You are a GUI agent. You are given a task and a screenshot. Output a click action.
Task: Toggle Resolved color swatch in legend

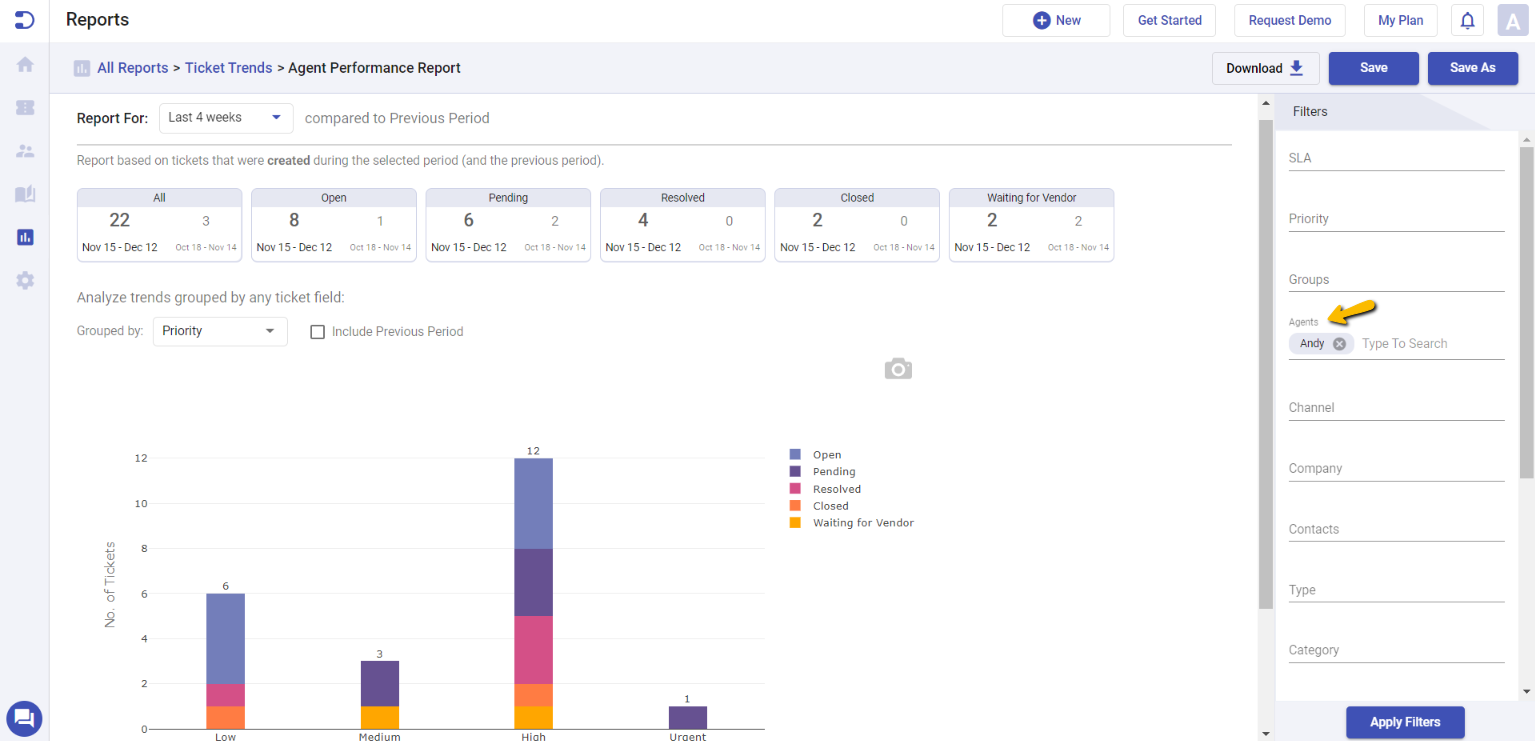795,489
